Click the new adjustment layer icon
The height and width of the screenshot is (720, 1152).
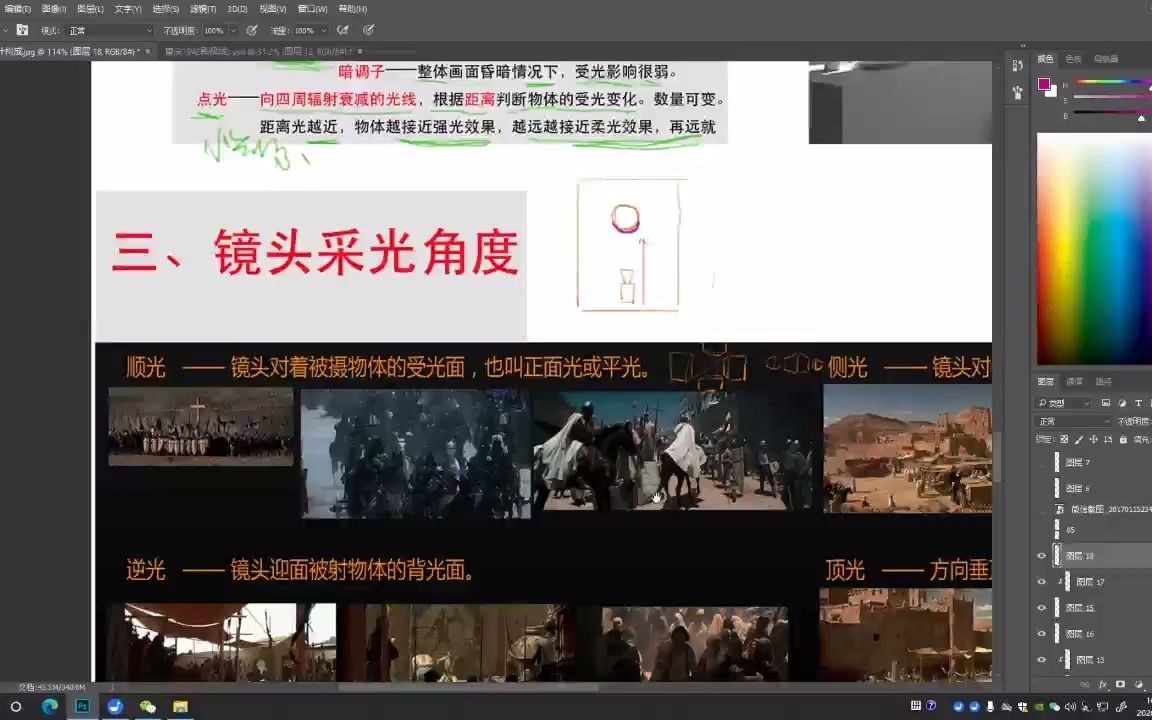coord(1140,684)
